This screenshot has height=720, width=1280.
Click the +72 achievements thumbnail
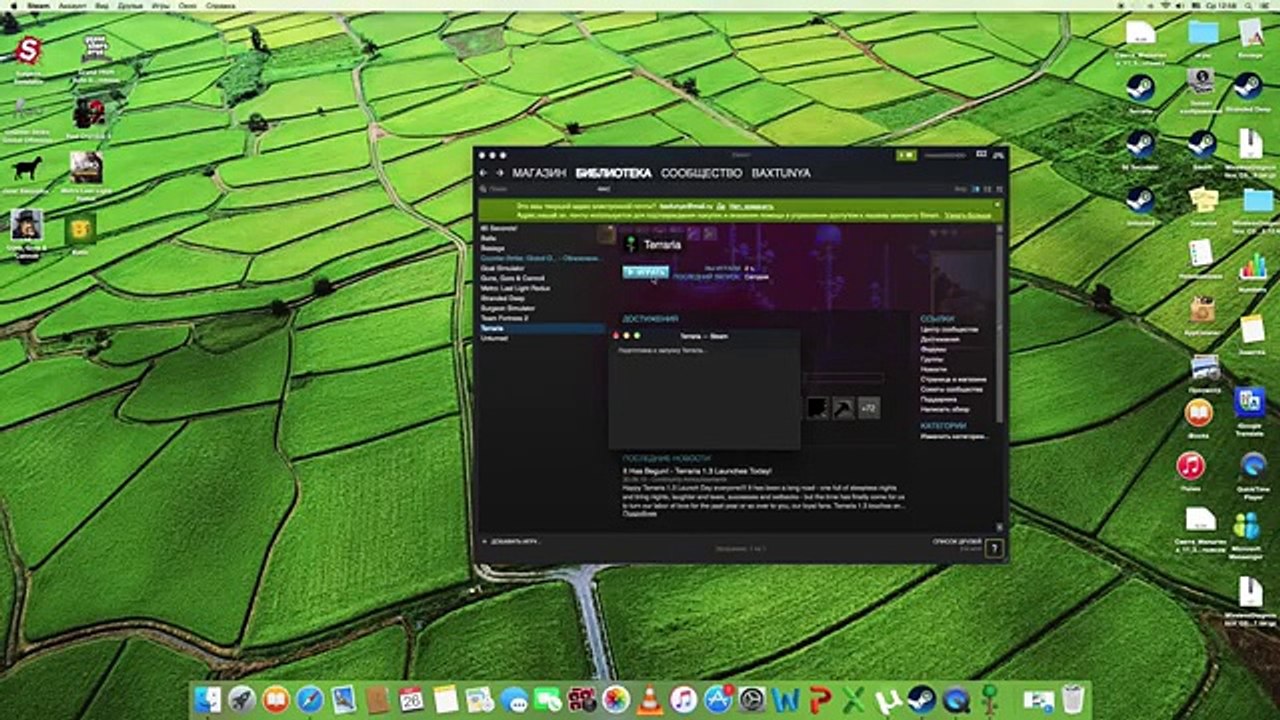pos(869,408)
